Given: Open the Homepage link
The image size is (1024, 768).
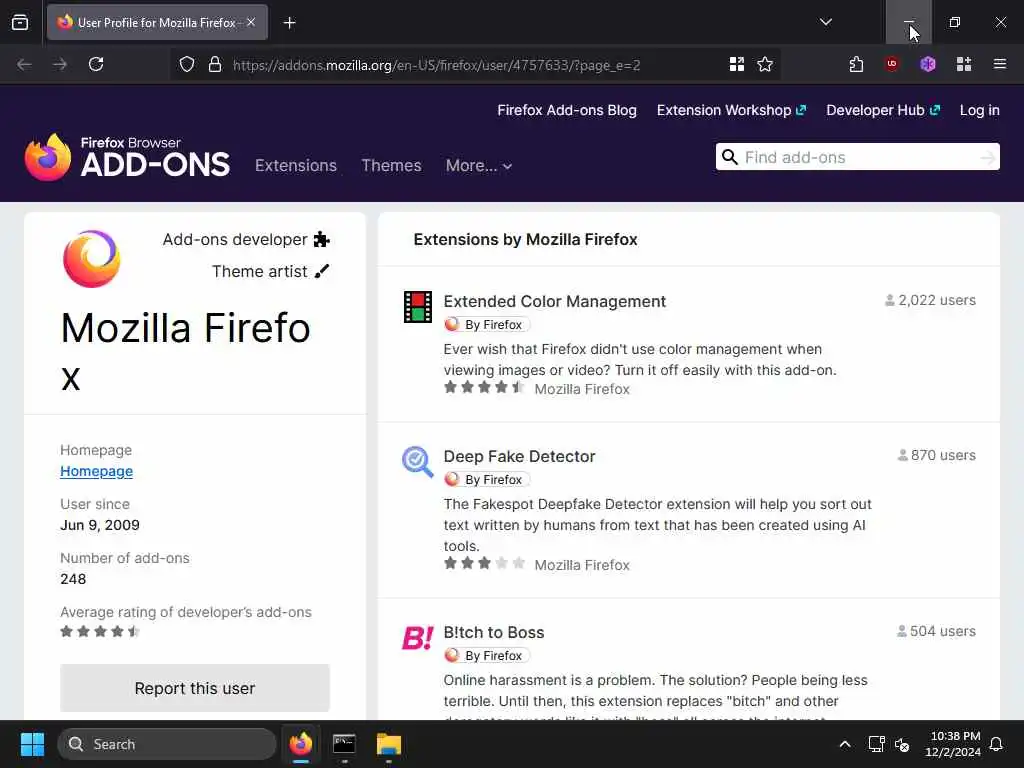Looking at the screenshot, I should [x=97, y=471].
